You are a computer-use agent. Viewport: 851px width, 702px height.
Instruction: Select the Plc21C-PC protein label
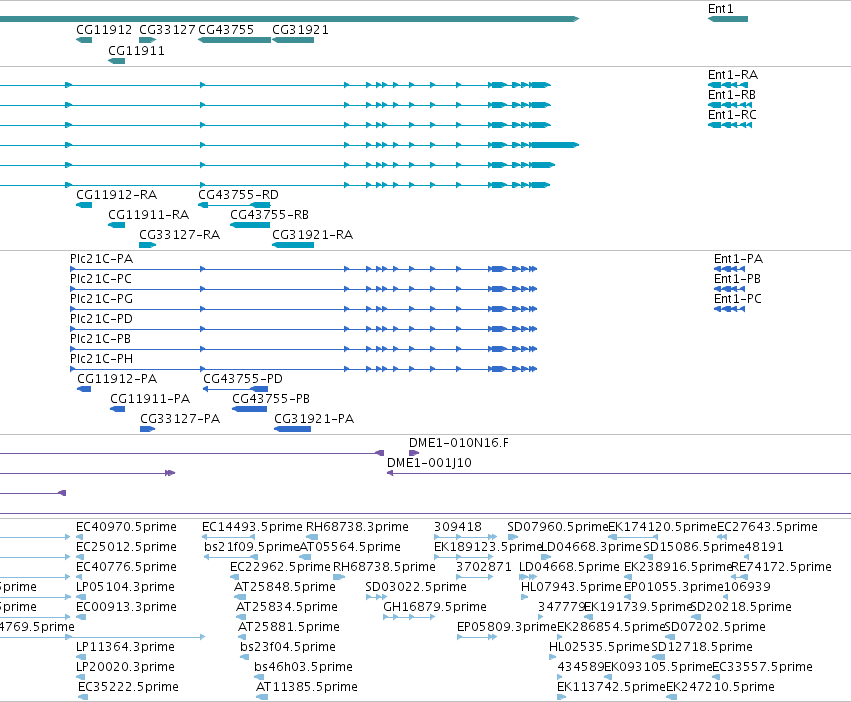pos(101,279)
